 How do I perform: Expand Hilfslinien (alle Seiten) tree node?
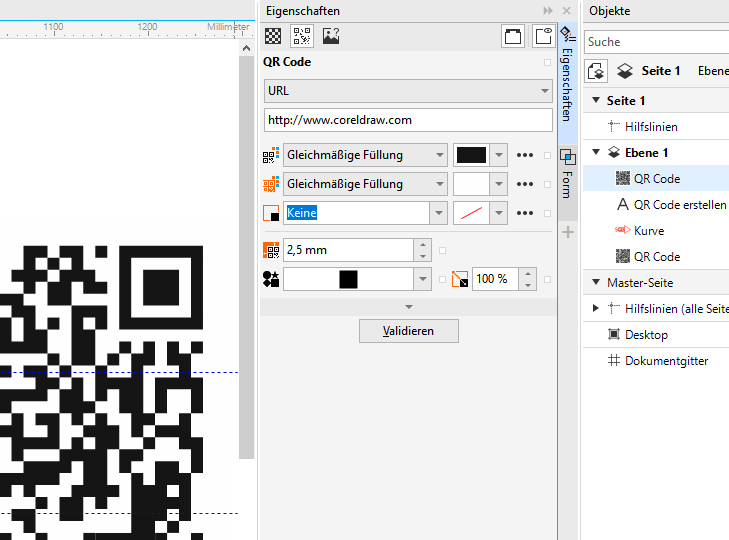(597, 309)
